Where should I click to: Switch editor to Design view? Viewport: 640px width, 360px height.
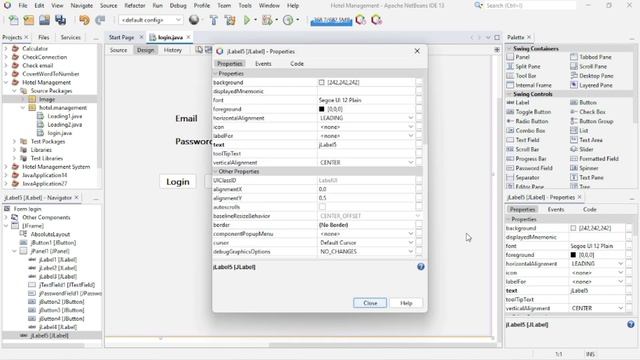[145, 50]
